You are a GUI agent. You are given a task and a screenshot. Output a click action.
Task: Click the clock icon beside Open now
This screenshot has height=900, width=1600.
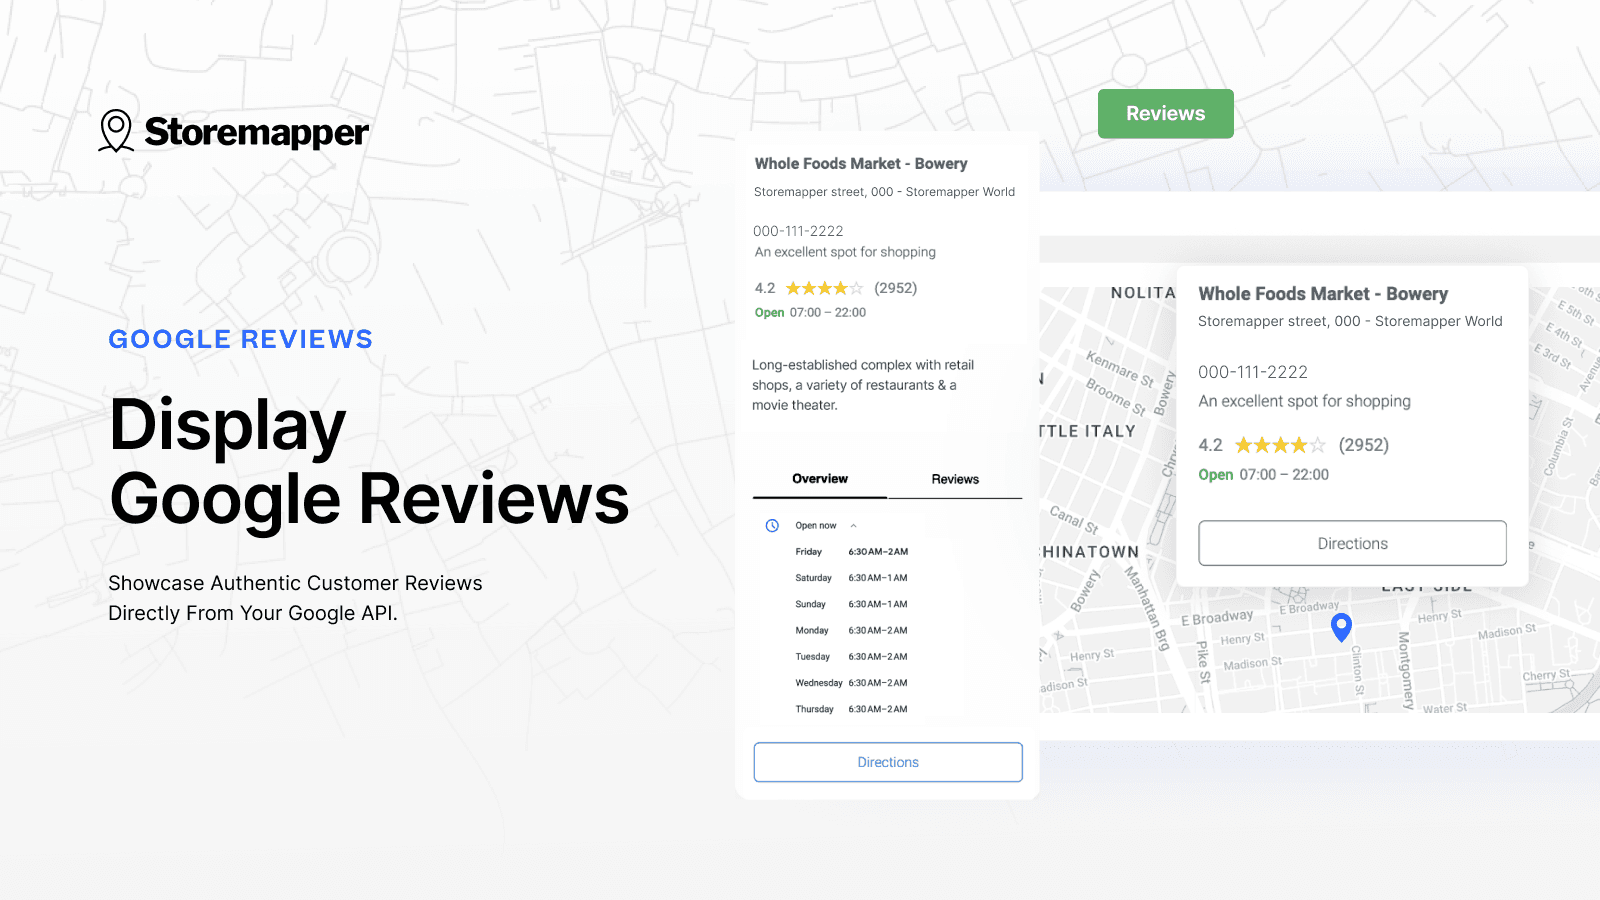[770, 524]
